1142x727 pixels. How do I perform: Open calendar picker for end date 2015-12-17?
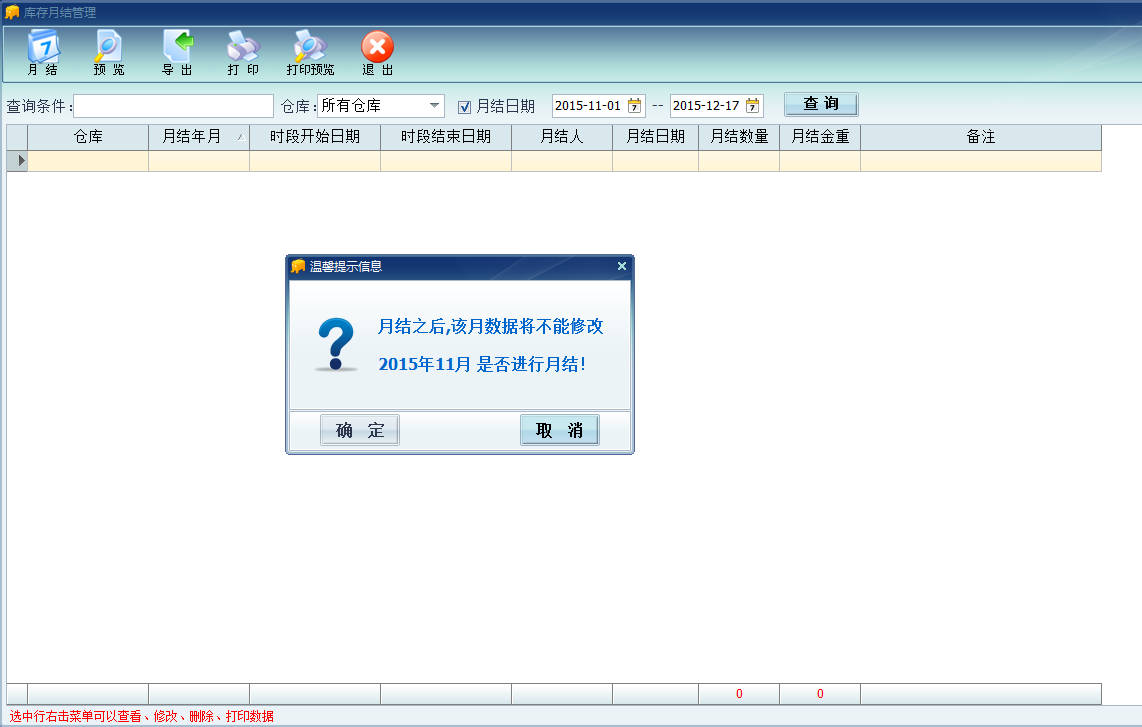pos(752,106)
